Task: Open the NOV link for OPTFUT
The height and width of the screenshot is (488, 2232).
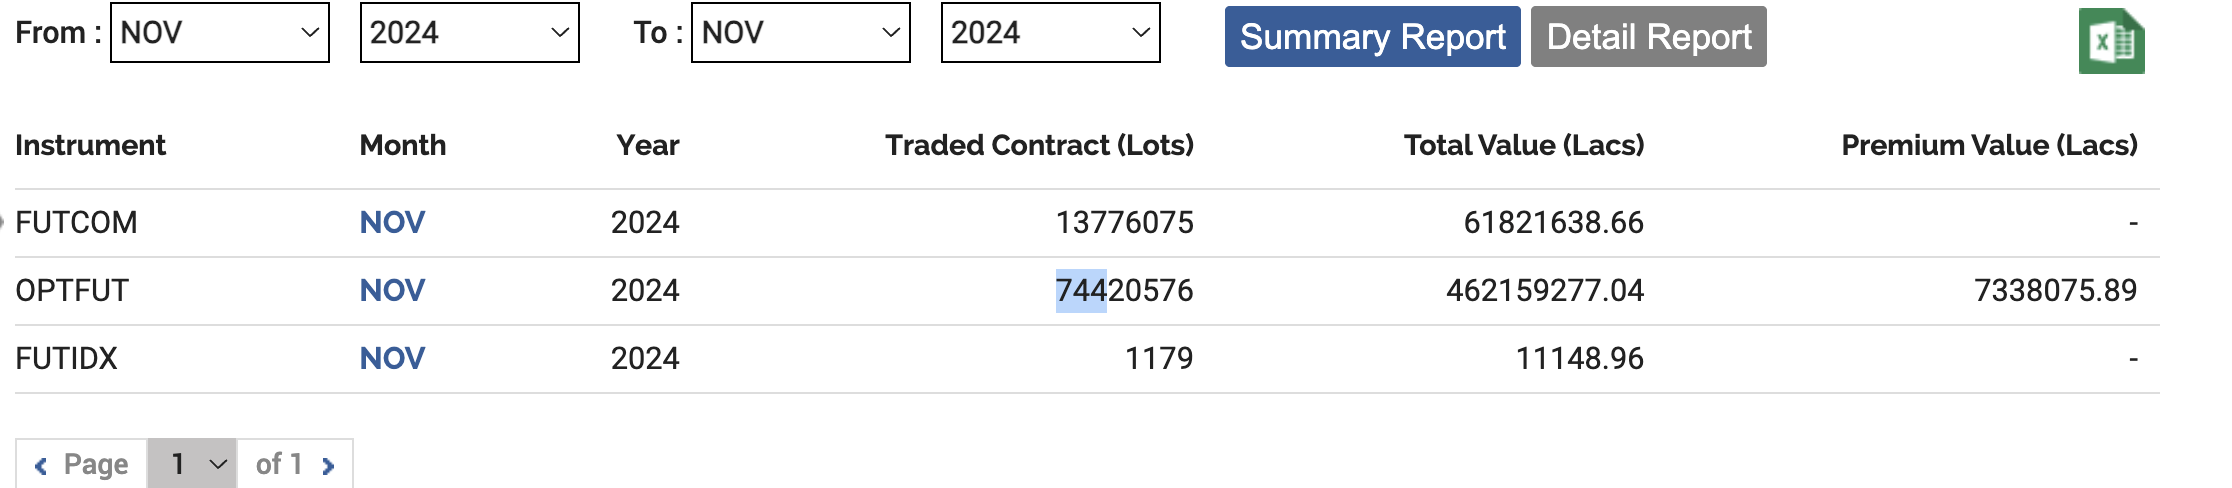Action: 392,290
